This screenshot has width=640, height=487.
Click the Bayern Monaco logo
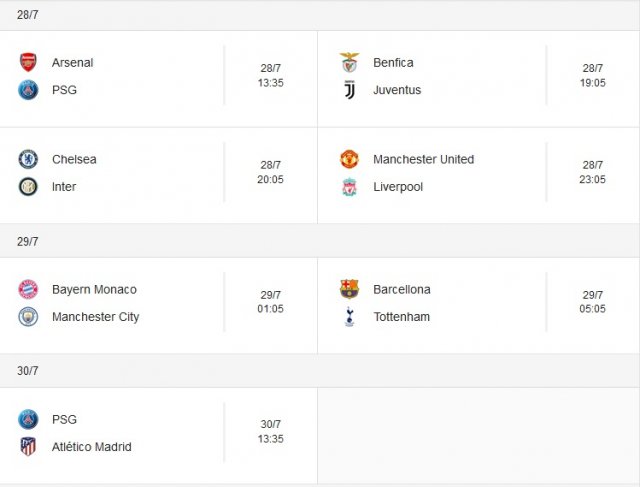[28, 289]
